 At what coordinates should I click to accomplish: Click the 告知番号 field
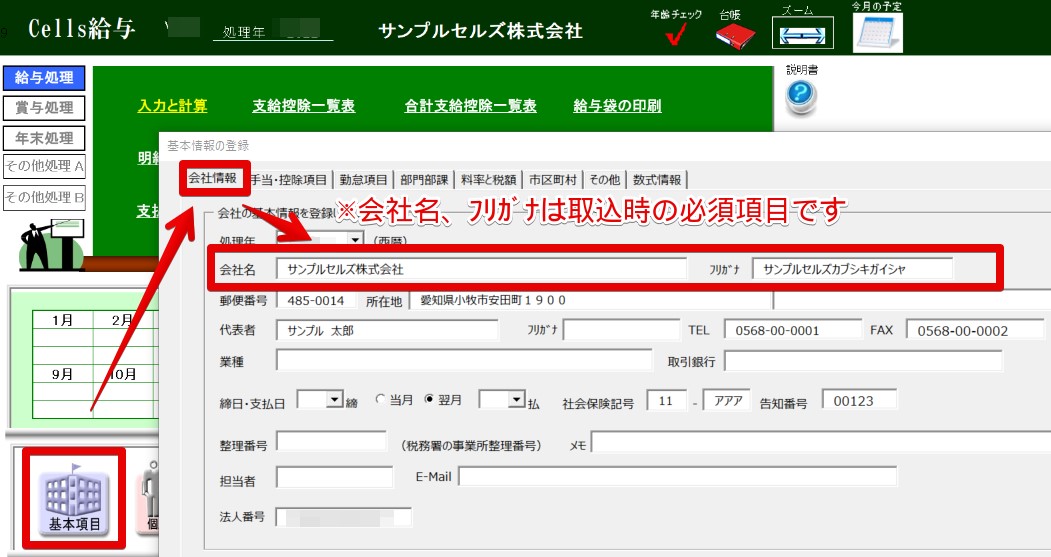point(859,401)
